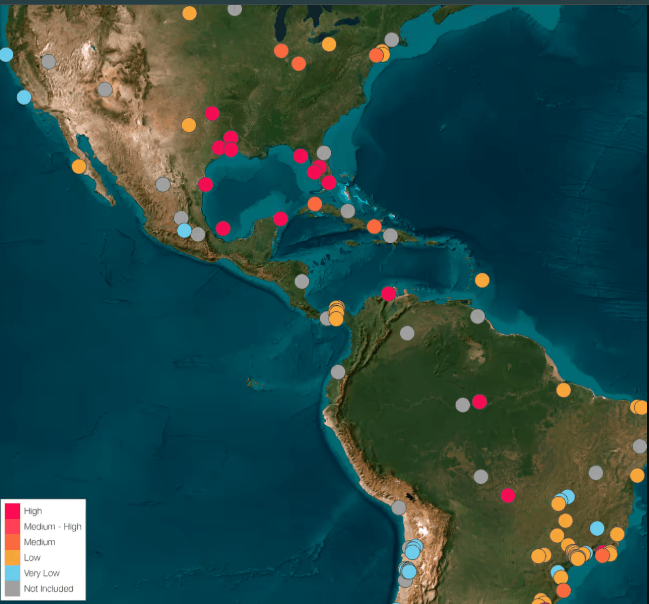Select the yellow marker on Baja California
Image resolution: width=649 pixels, height=604 pixels.
pyautogui.click(x=79, y=166)
